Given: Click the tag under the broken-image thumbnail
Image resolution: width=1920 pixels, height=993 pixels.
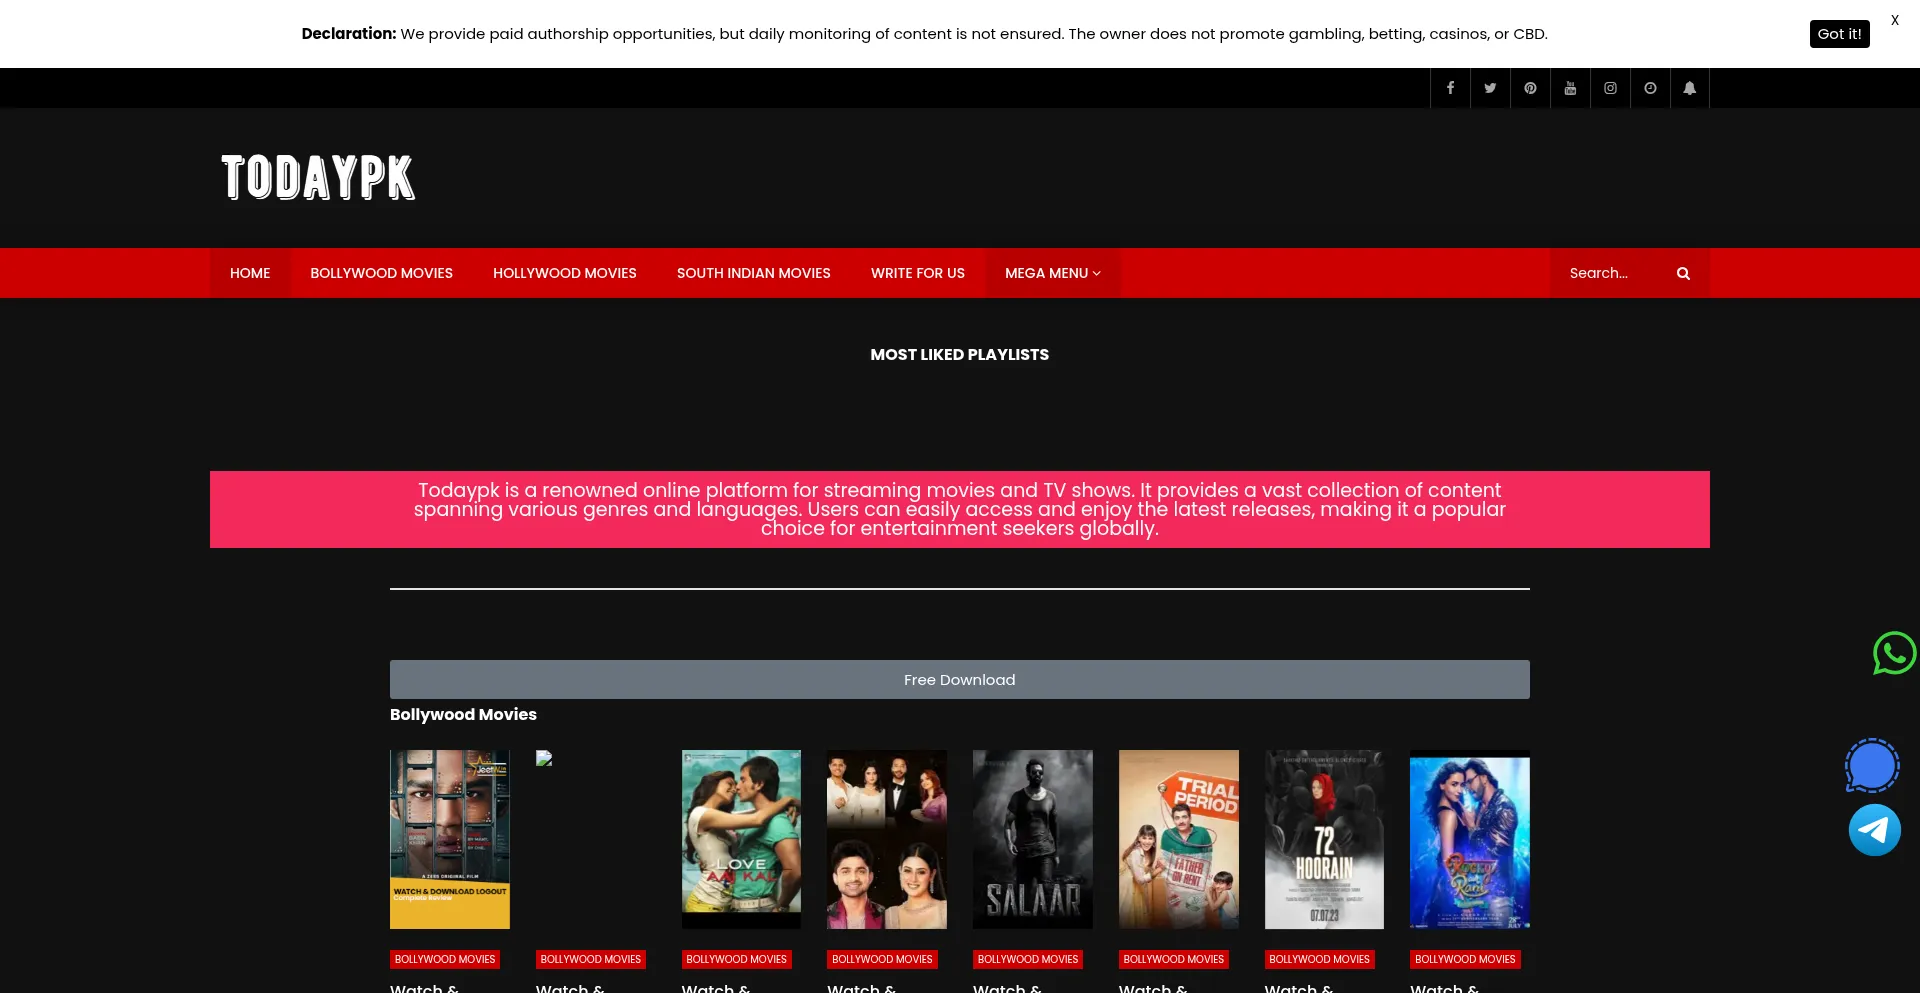Looking at the screenshot, I should pos(591,959).
